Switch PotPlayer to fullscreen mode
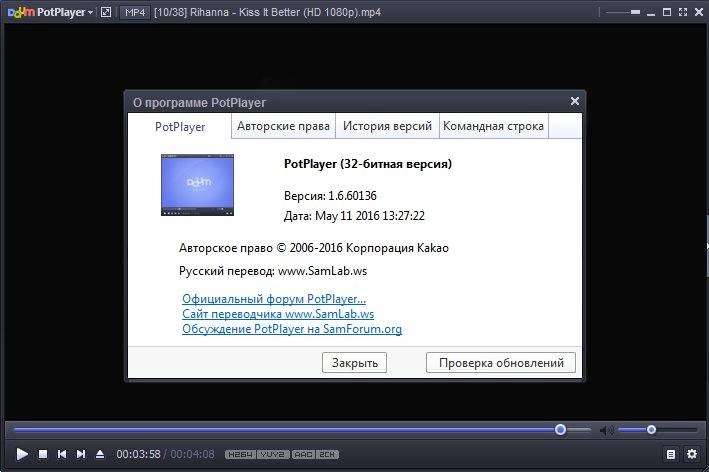This screenshot has width=709, height=472. click(683, 12)
